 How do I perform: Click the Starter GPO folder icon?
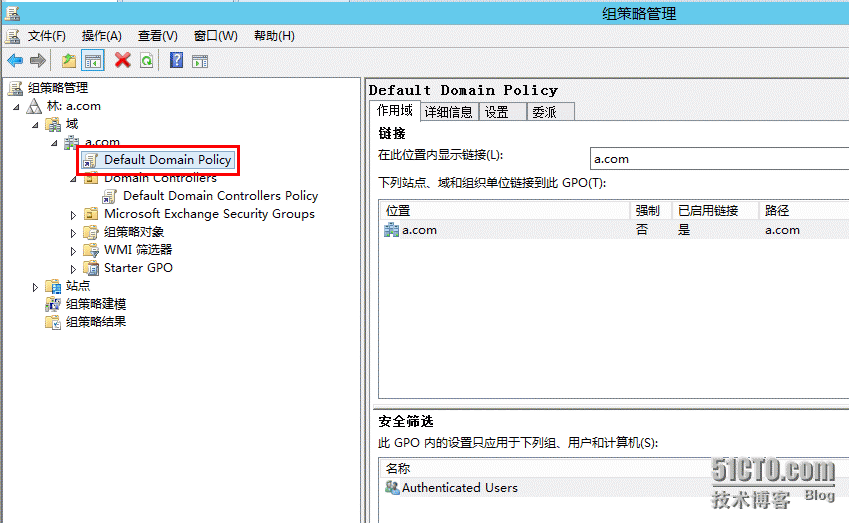click(x=91, y=268)
